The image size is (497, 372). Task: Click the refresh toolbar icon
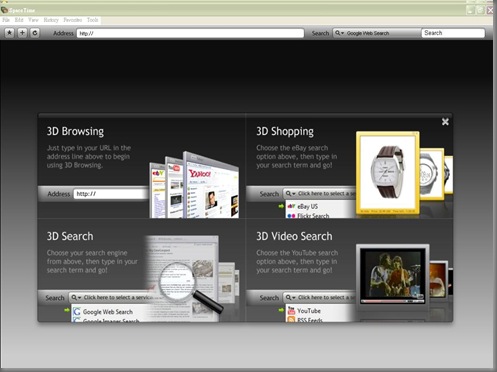(35, 33)
